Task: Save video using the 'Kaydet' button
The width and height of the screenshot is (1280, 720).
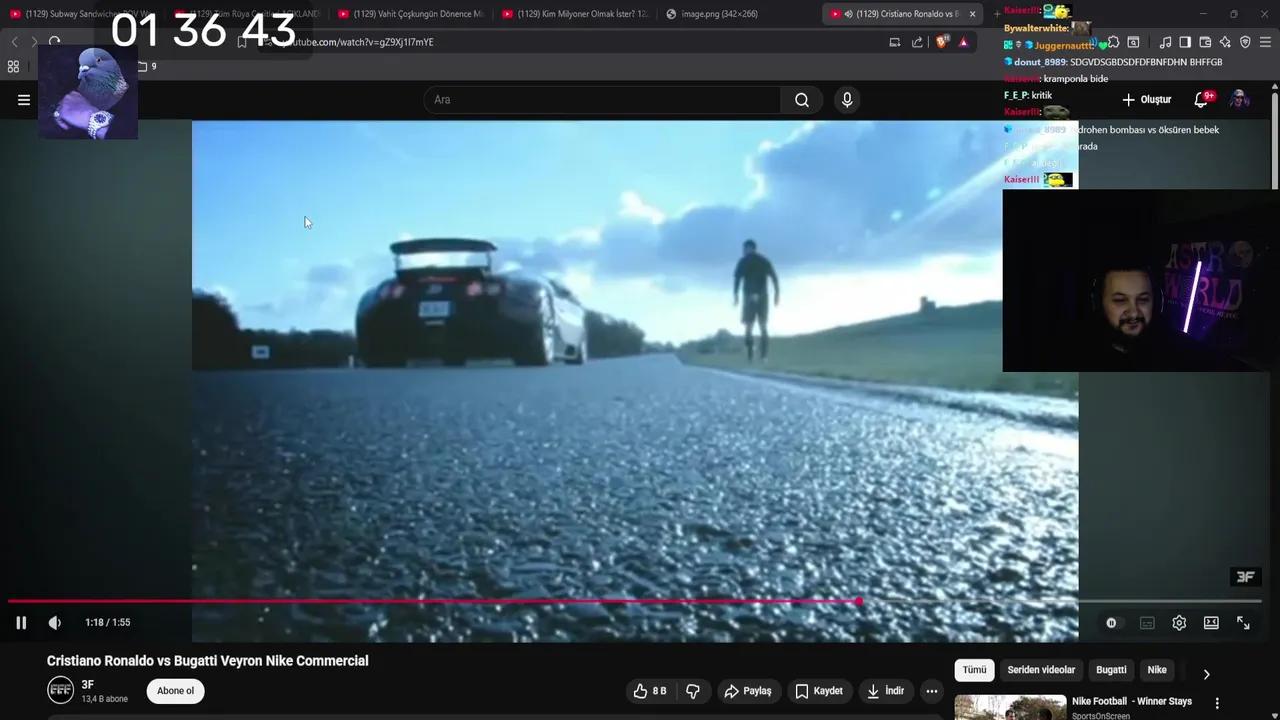Action: click(819, 691)
